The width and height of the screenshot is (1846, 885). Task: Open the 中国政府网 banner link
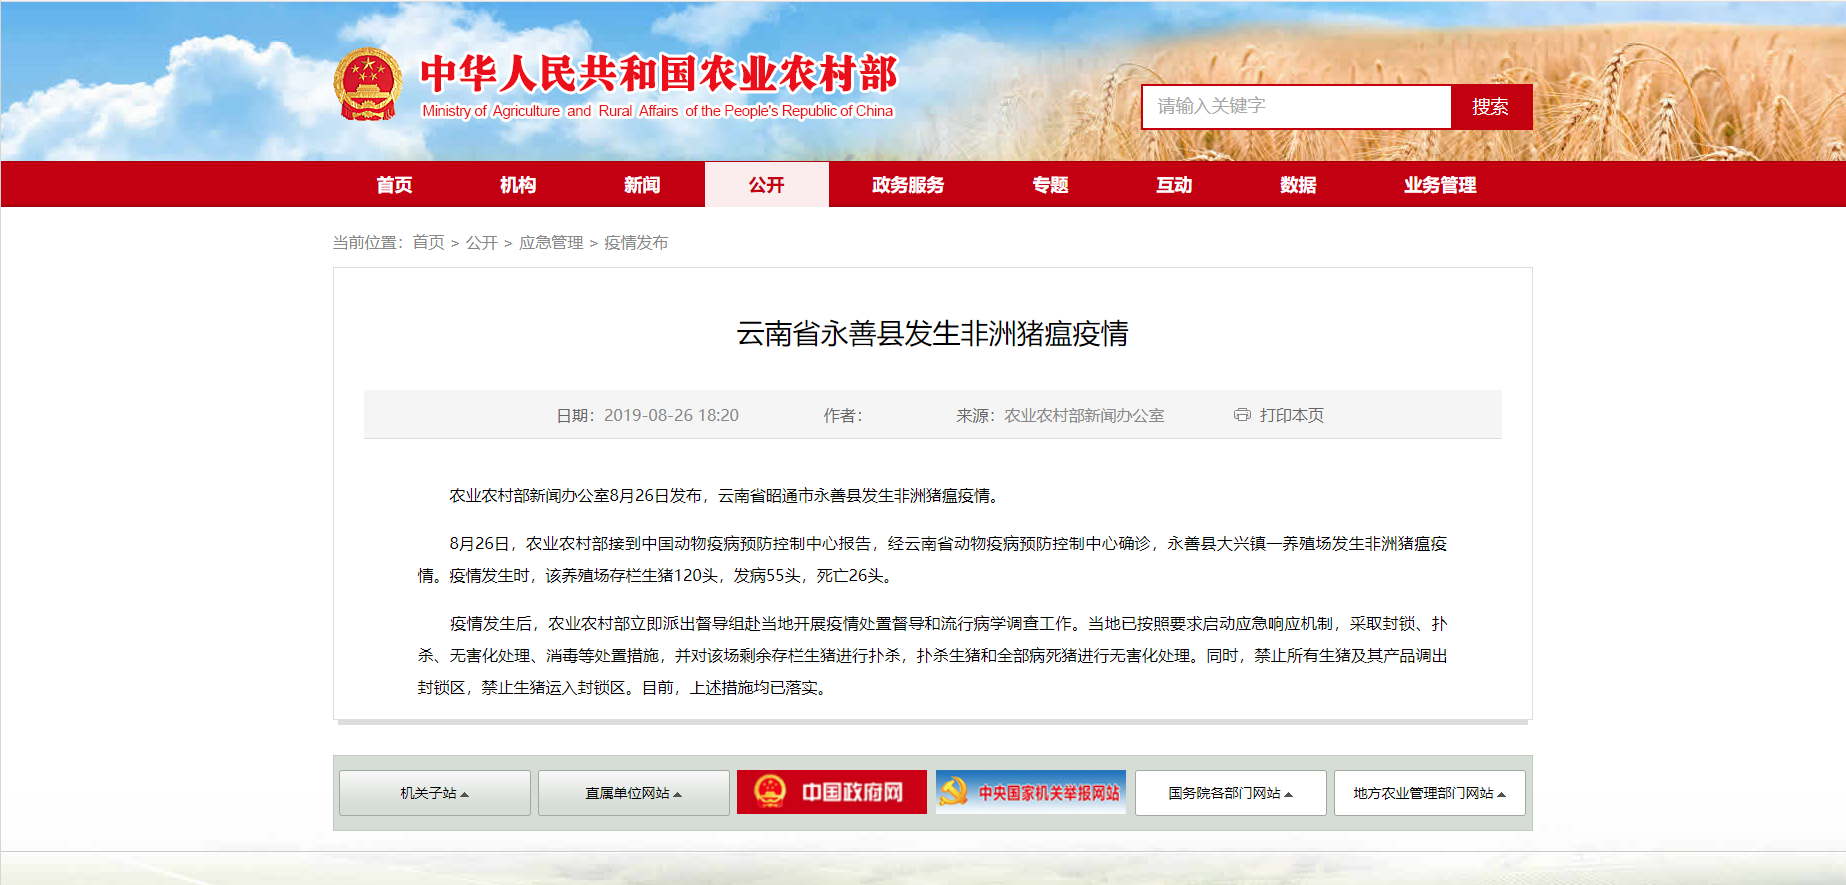(x=831, y=792)
